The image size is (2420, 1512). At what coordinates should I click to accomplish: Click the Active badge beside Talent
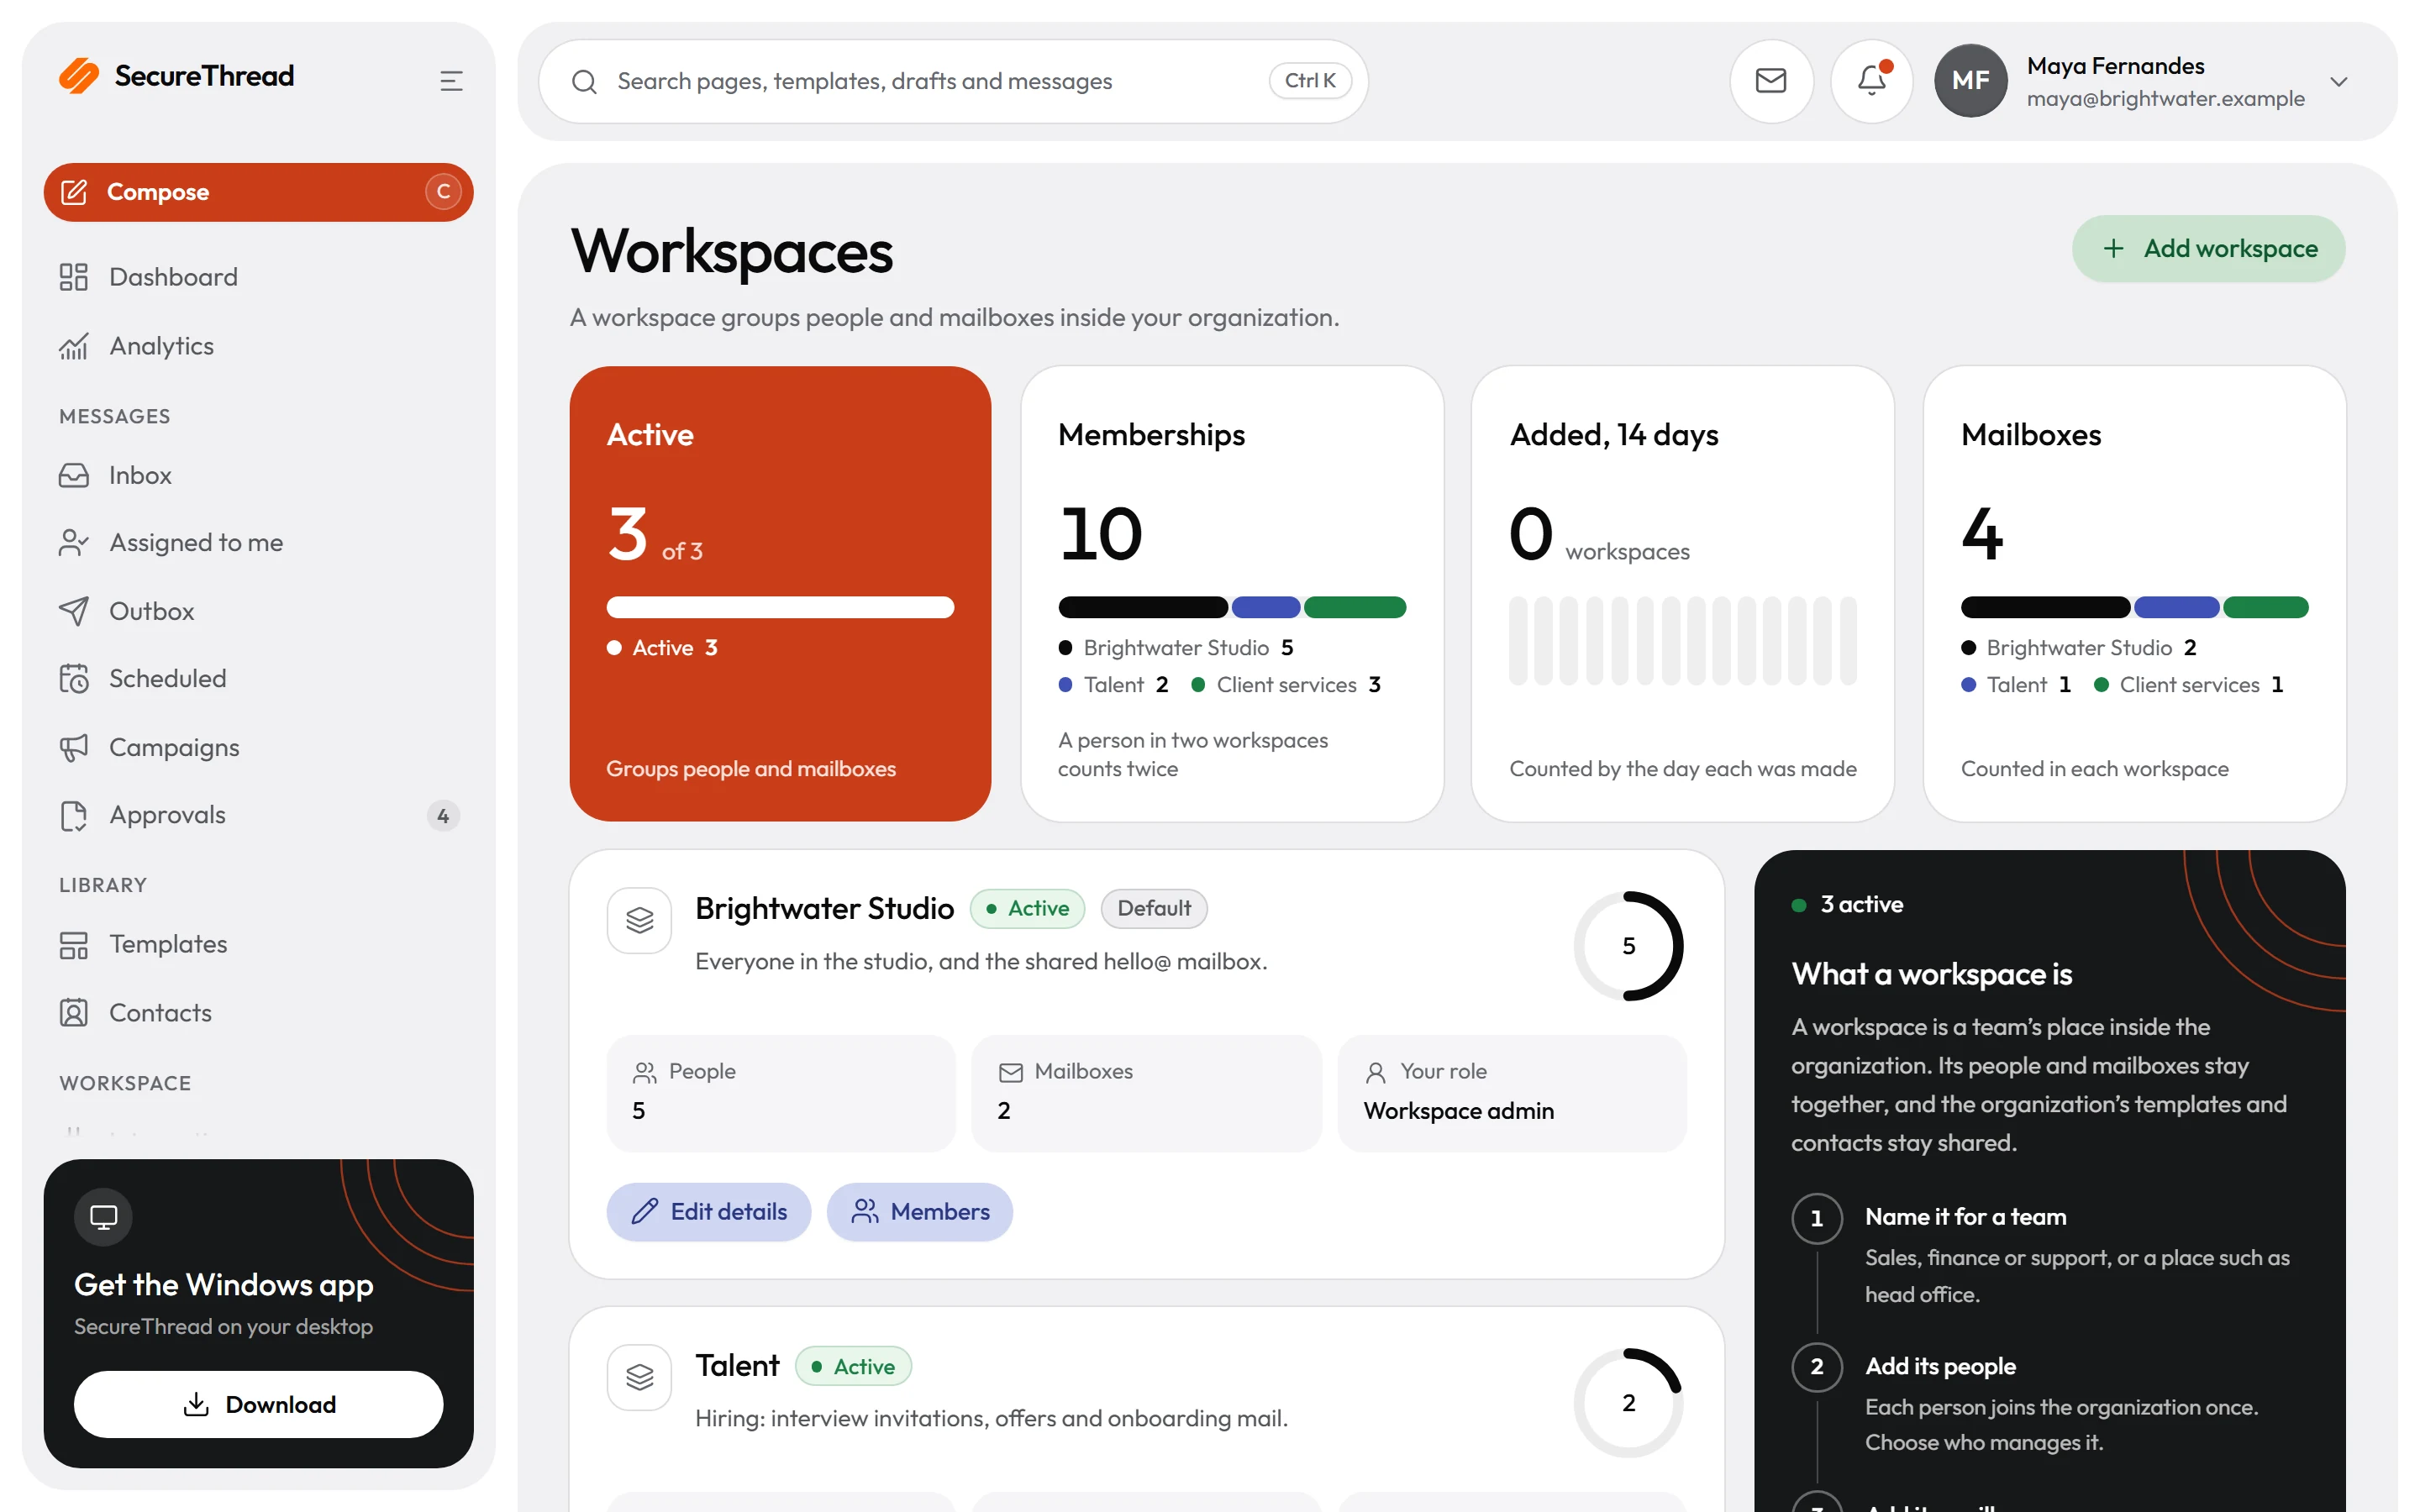[853, 1366]
